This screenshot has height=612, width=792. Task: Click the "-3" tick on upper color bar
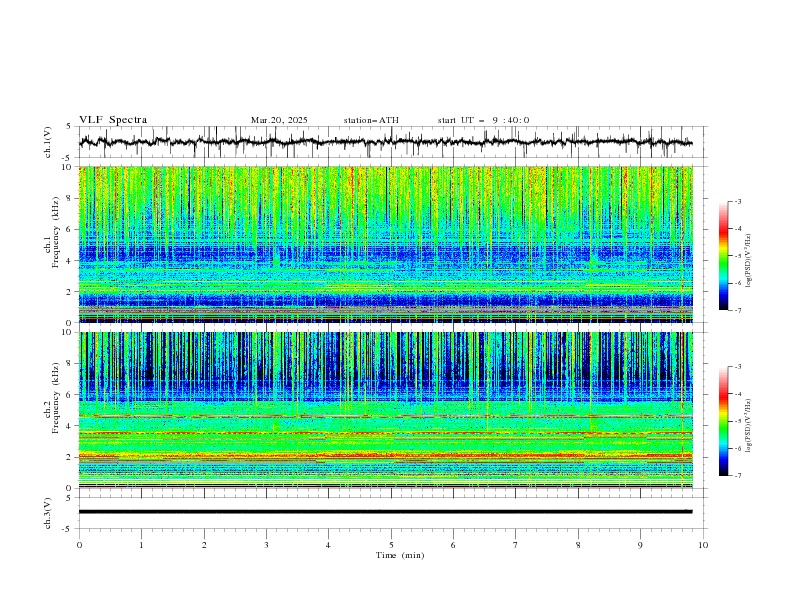(738, 201)
